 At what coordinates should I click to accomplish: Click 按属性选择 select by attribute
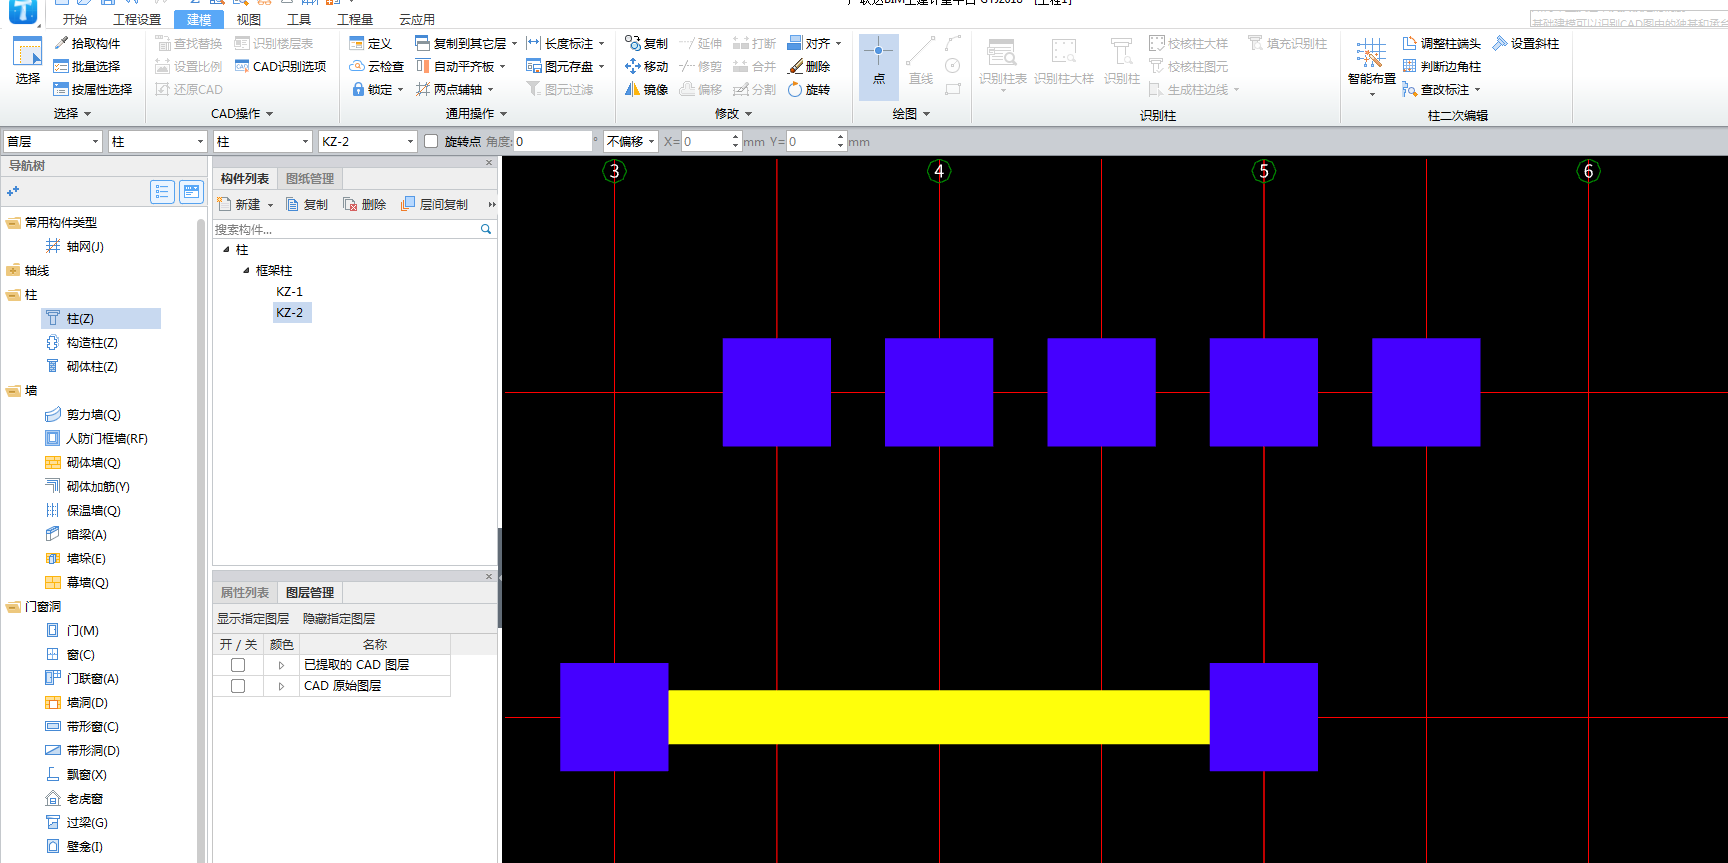pyautogui.click(x=93, y=89)
